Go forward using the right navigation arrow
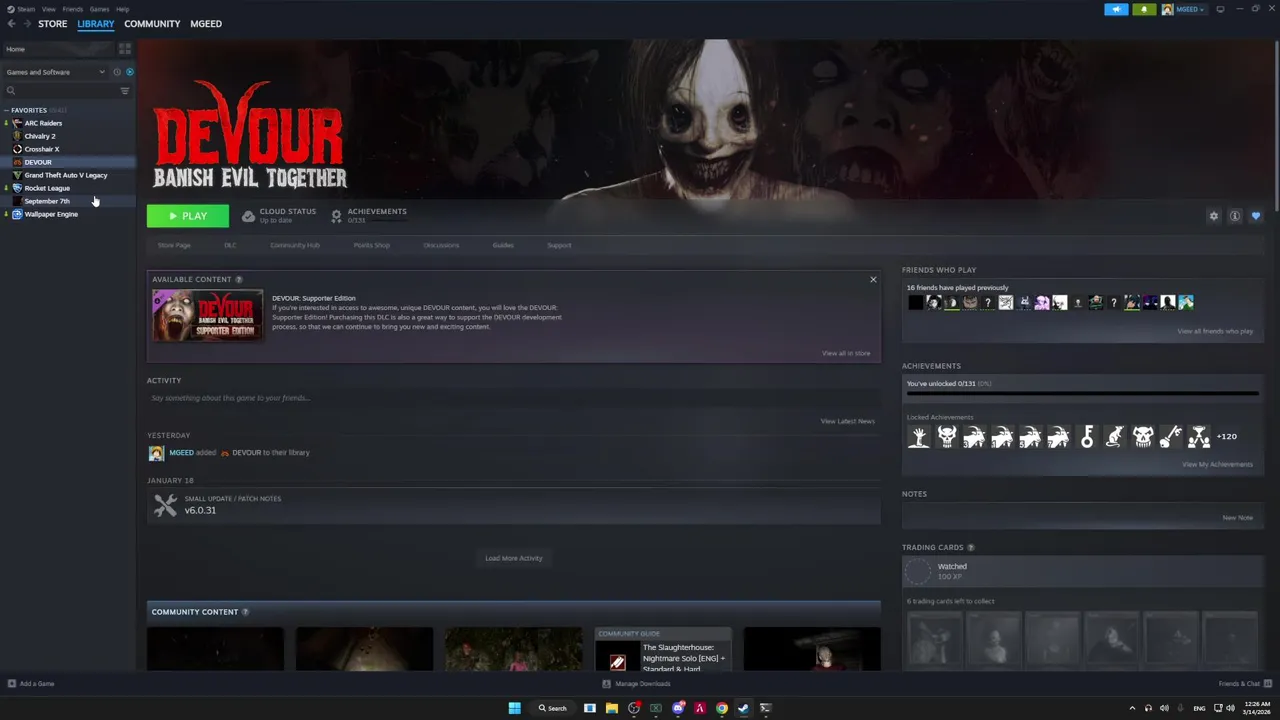 26,24
